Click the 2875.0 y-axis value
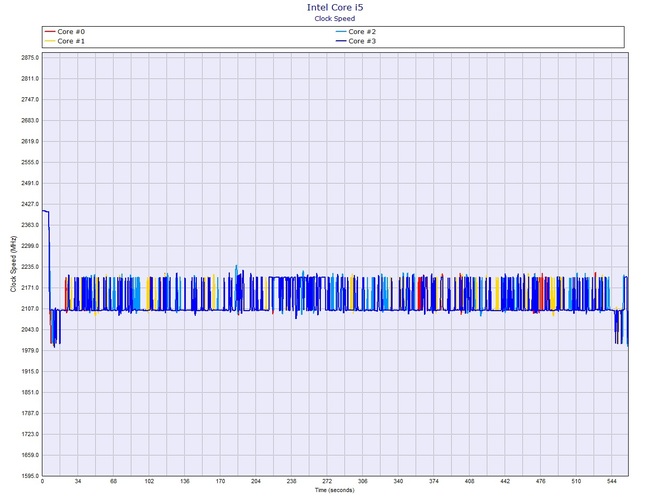Screen dimensions: 670x502 click(x=30, y=58)
